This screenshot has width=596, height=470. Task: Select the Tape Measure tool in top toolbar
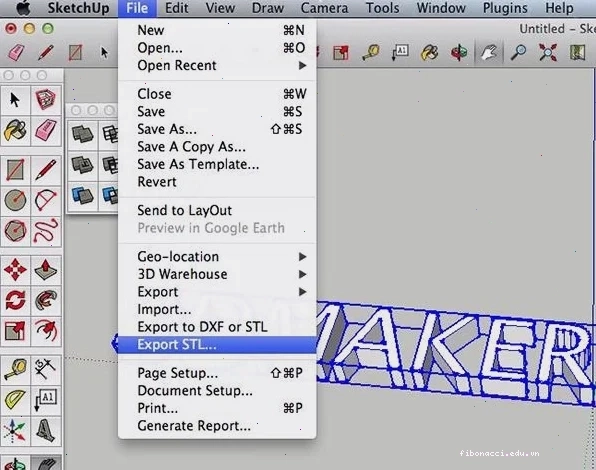tap(371, 52)
